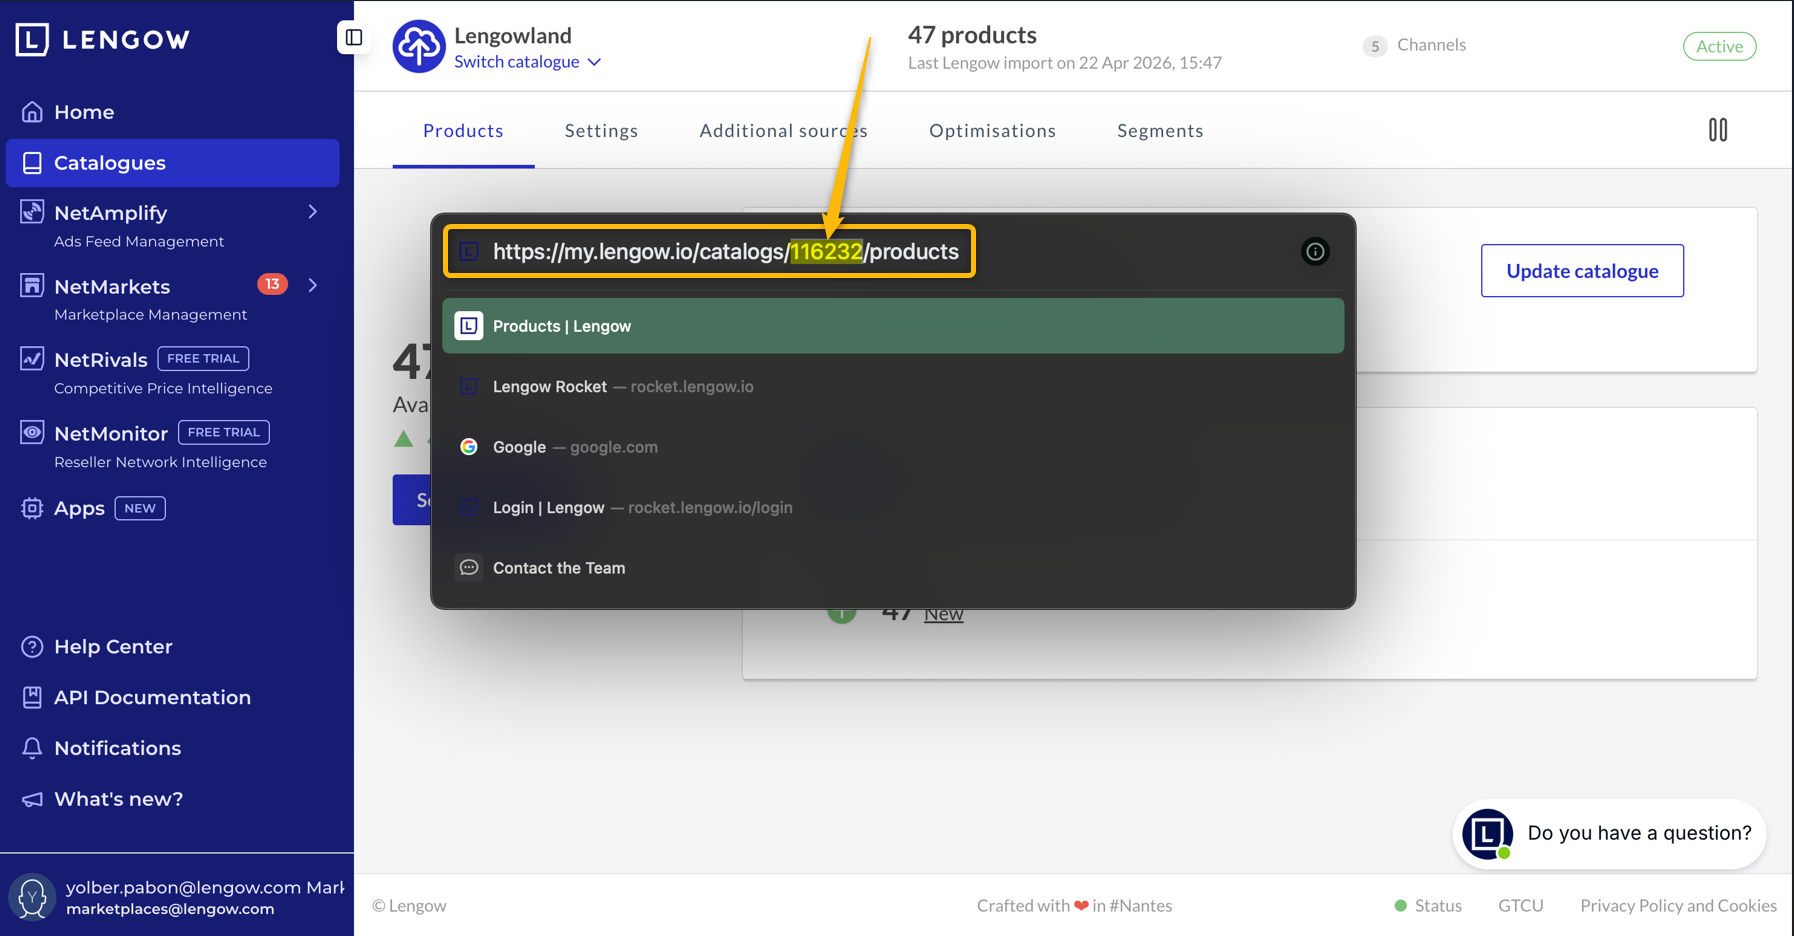Click the Lengowland cloud upload icon
This screenshot has width=1794, height=936.
click(x=419, y=46)
